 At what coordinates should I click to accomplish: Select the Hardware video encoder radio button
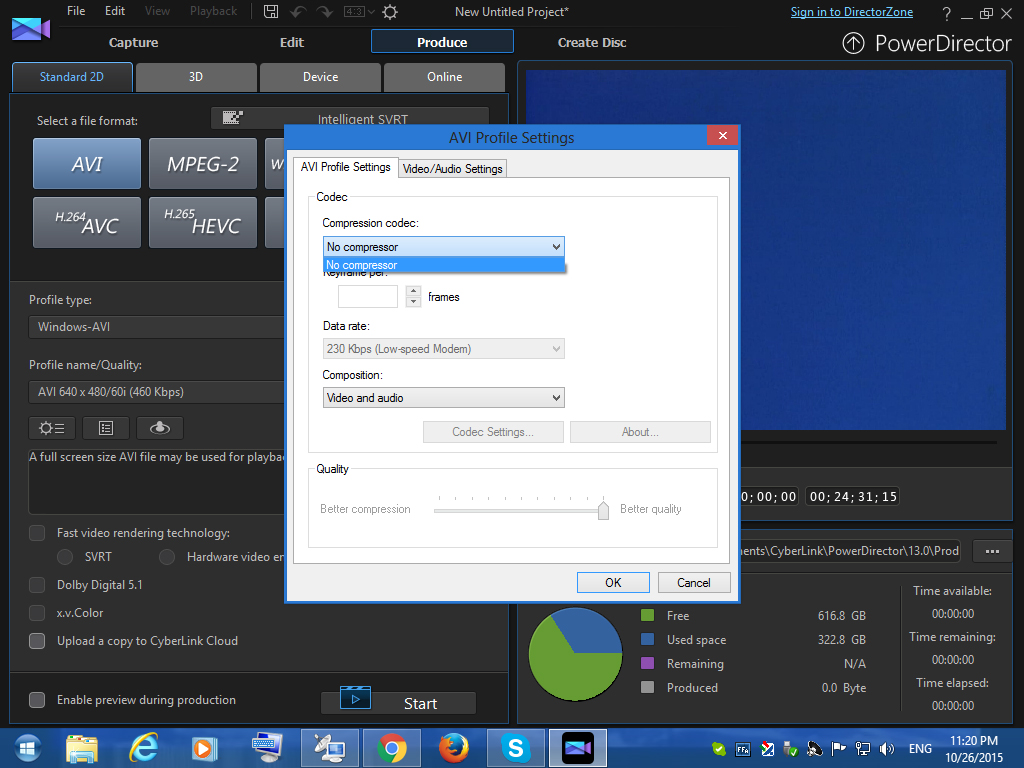[167, 557]
